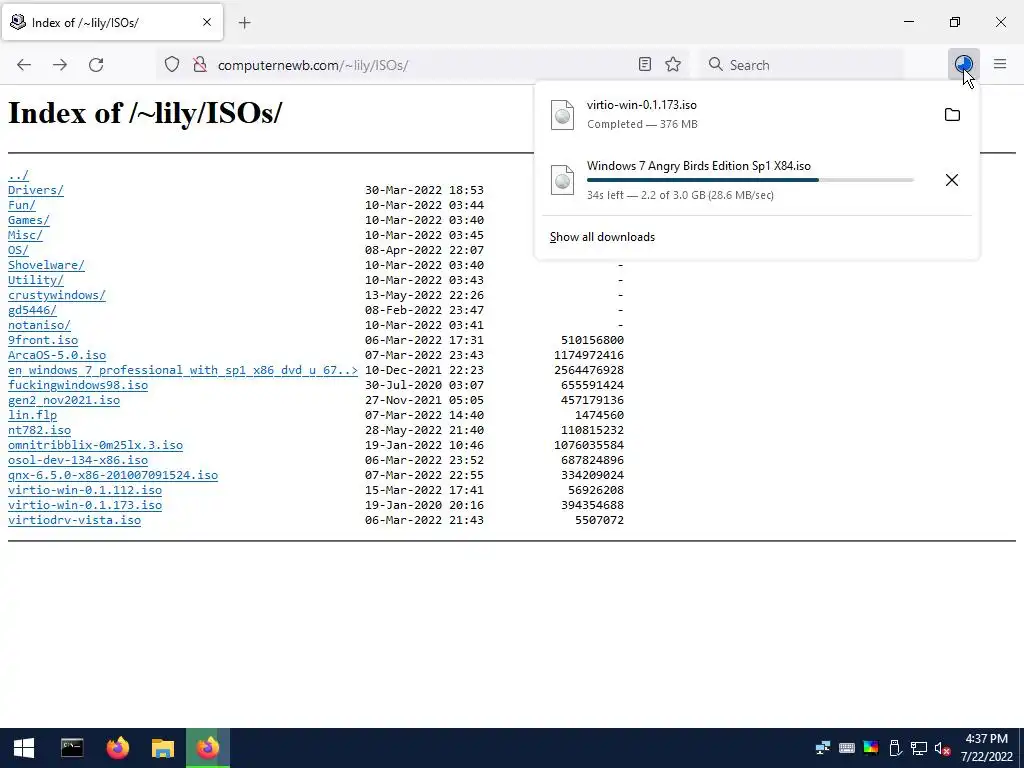Screen dimensions: 1024x768
Task: Click en_windows_7_professional_with_sp1 iso link
Action: click(x=183, y=370)
